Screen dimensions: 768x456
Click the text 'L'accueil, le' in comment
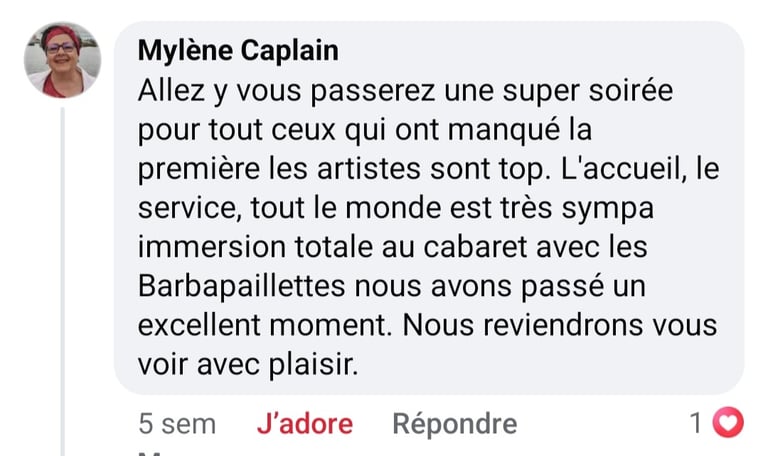640,169
